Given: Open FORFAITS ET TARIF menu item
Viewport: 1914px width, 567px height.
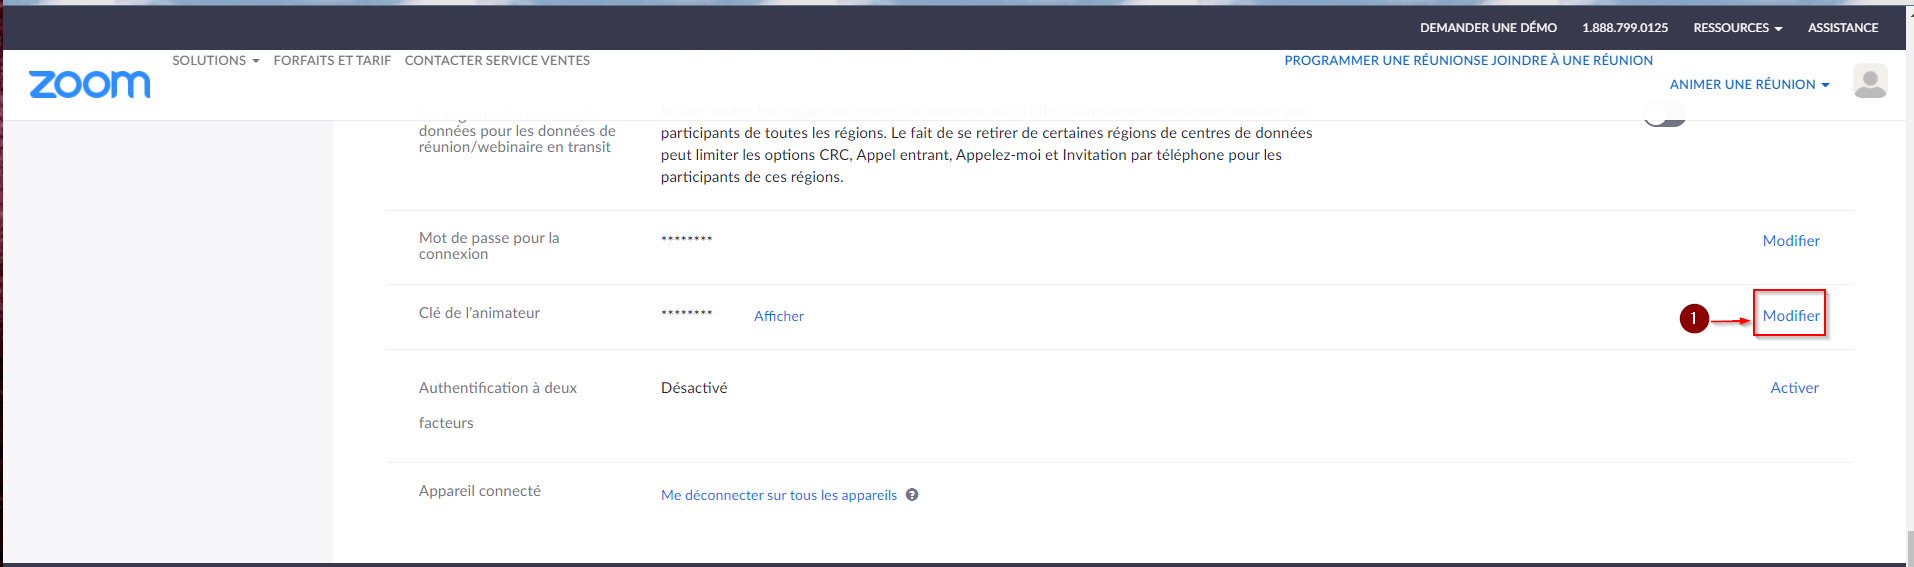Looking at the screenshot, I should point(332,61).
